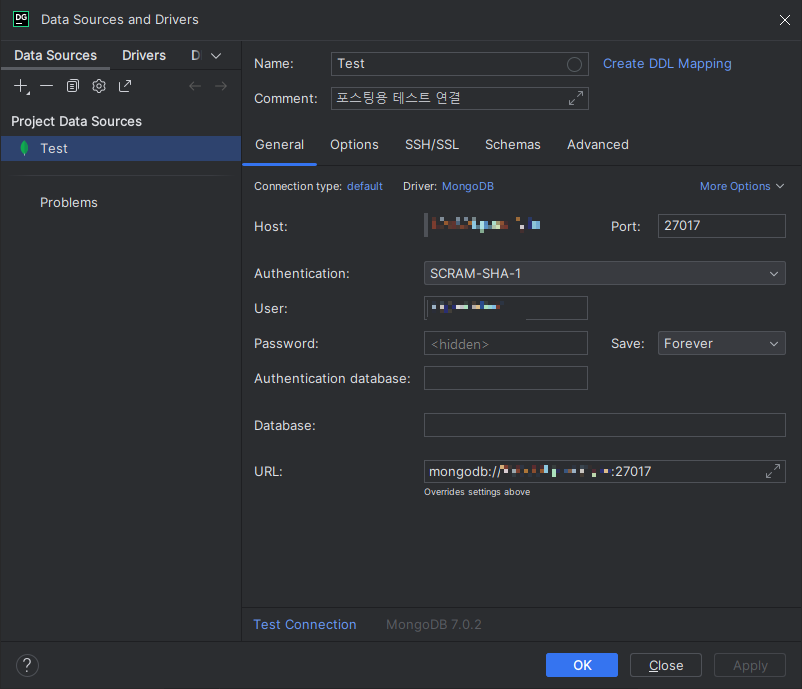This screenshot has width=802, height=689.
Task: Click the Close button
Action: 666,665
